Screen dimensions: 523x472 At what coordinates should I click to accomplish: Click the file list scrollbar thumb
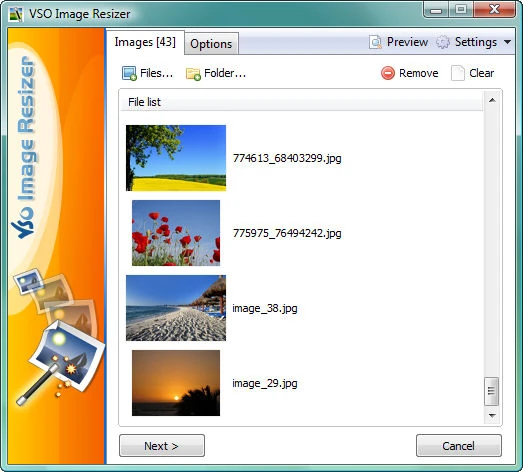[491, 391]
